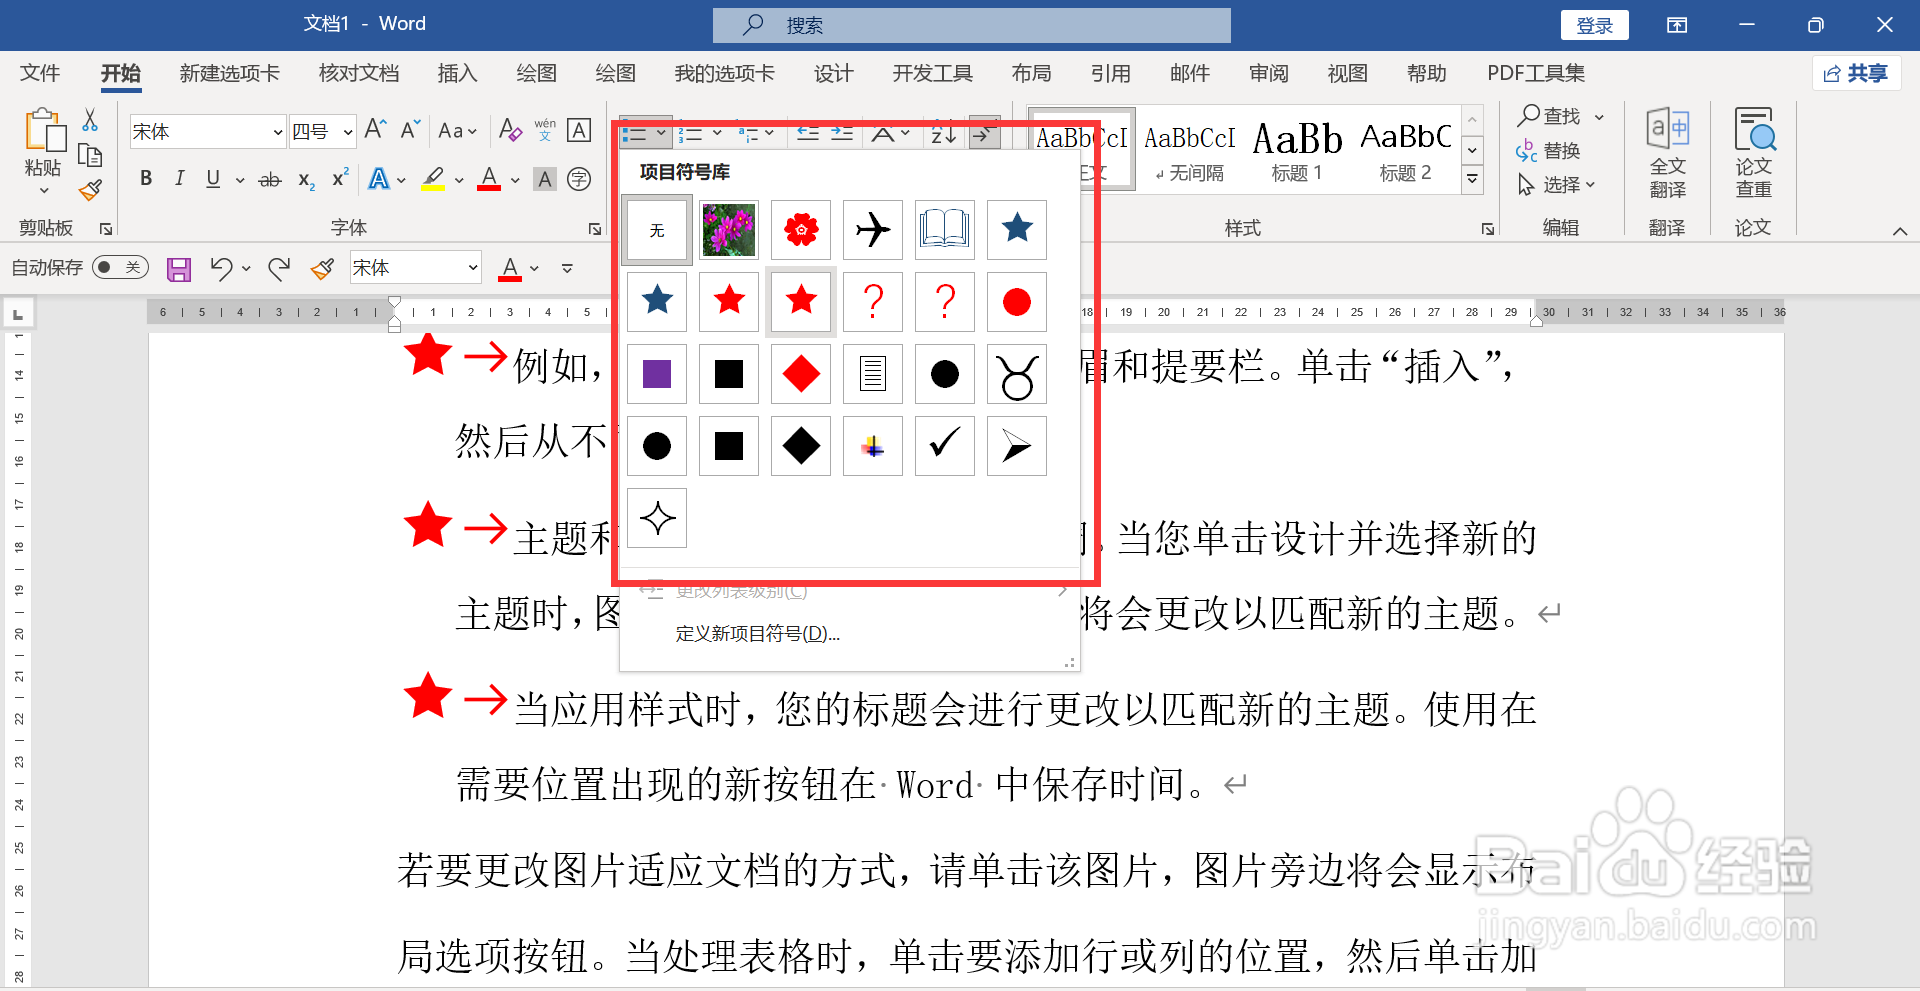1920x991 pixels.
Task: Apply subscript formatting
Action: coord(306,180)
